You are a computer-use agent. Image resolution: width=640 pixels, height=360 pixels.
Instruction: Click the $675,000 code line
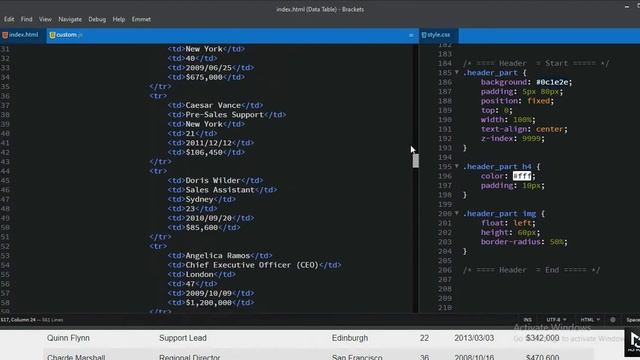(206, 77)
